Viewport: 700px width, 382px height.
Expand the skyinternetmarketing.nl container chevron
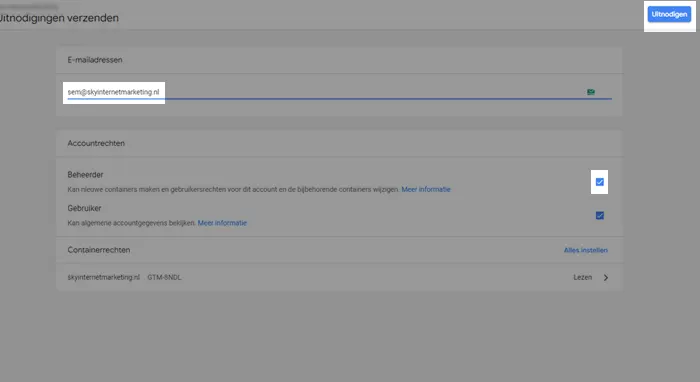tap(606, 278)
